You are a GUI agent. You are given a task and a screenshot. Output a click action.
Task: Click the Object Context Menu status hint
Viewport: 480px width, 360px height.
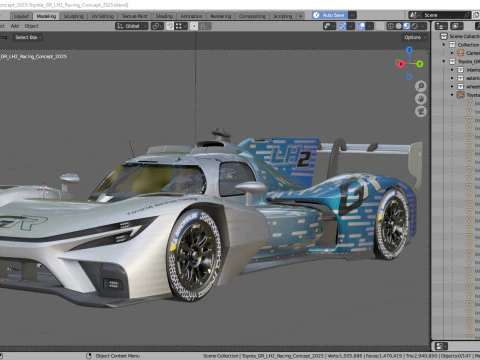[117, 356]
